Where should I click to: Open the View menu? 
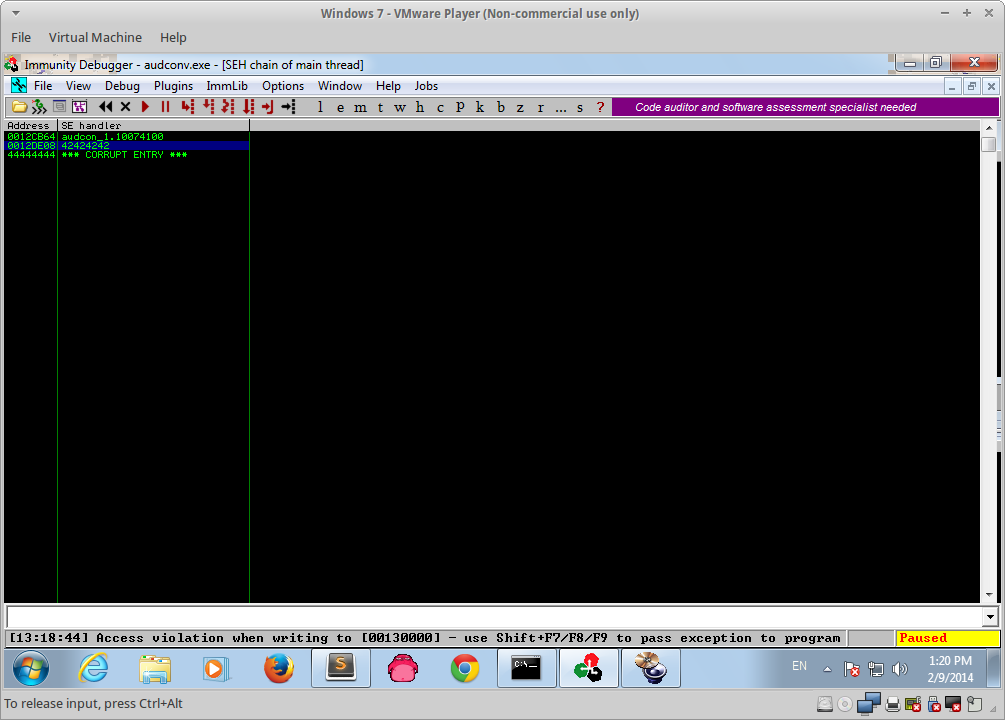(x=78, y=86)
